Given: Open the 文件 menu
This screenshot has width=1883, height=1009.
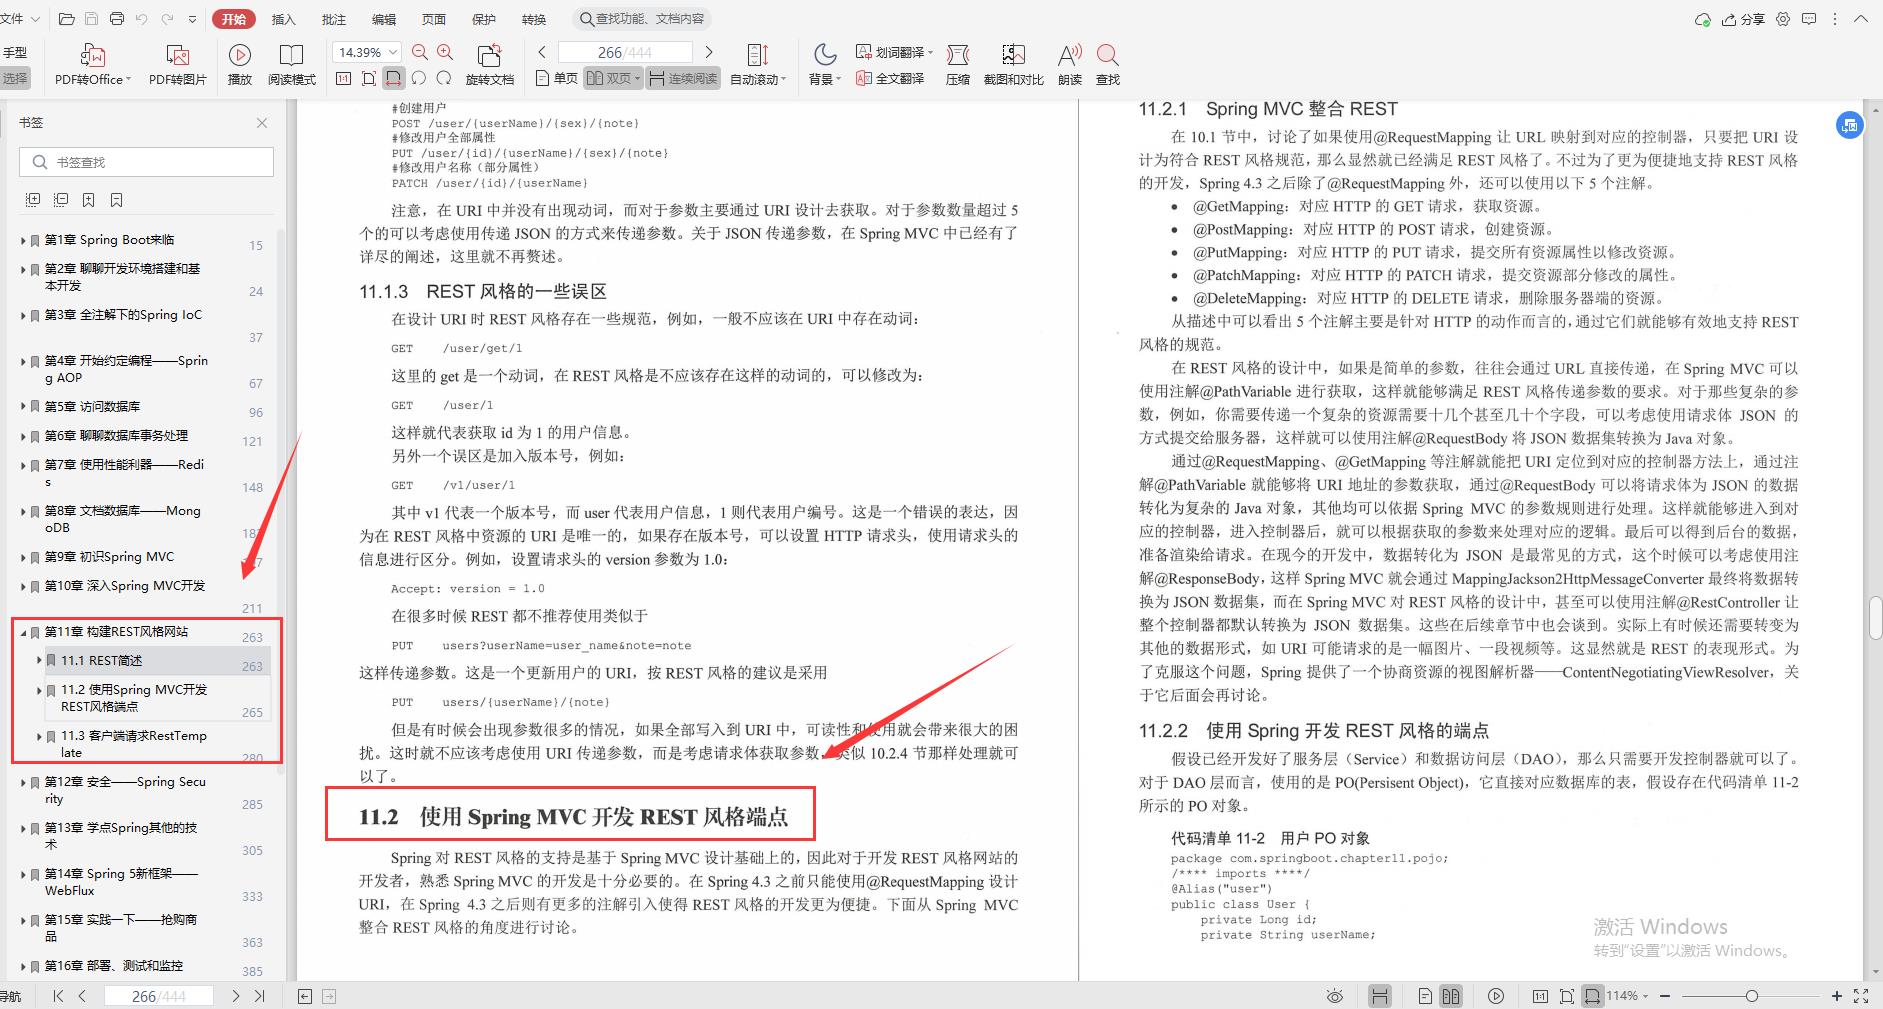Looking at the screenshot, I should 20,19.
